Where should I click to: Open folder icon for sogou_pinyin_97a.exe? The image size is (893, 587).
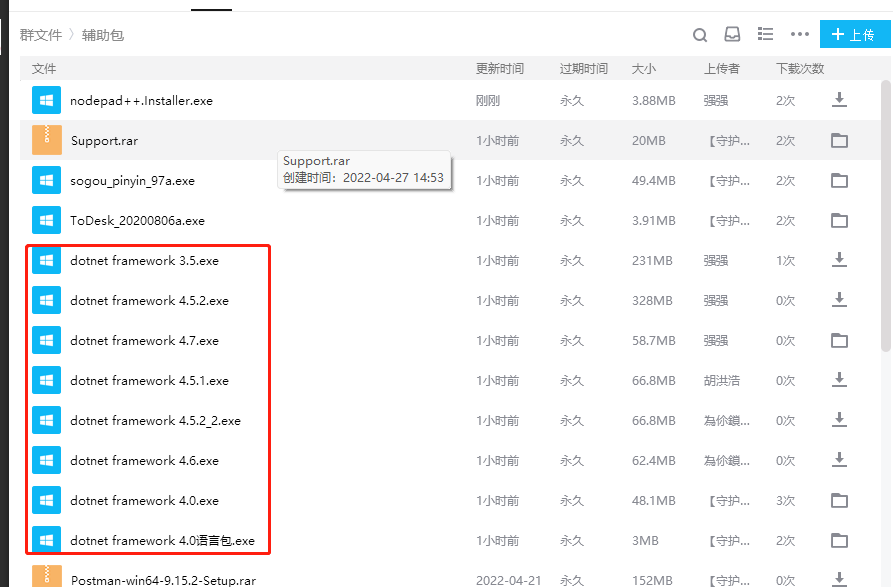839,181
